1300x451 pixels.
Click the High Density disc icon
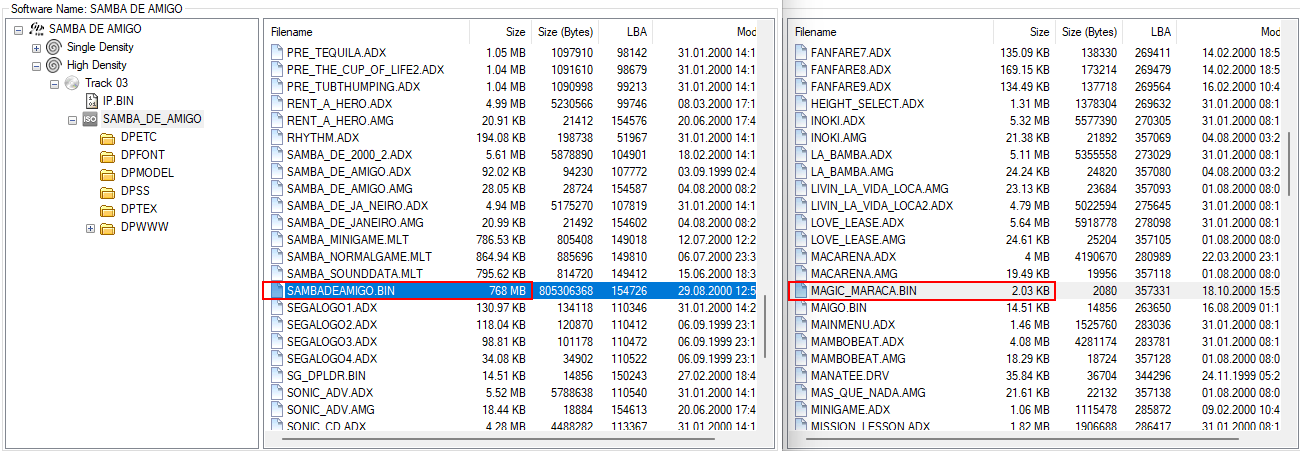coord(54,65)
